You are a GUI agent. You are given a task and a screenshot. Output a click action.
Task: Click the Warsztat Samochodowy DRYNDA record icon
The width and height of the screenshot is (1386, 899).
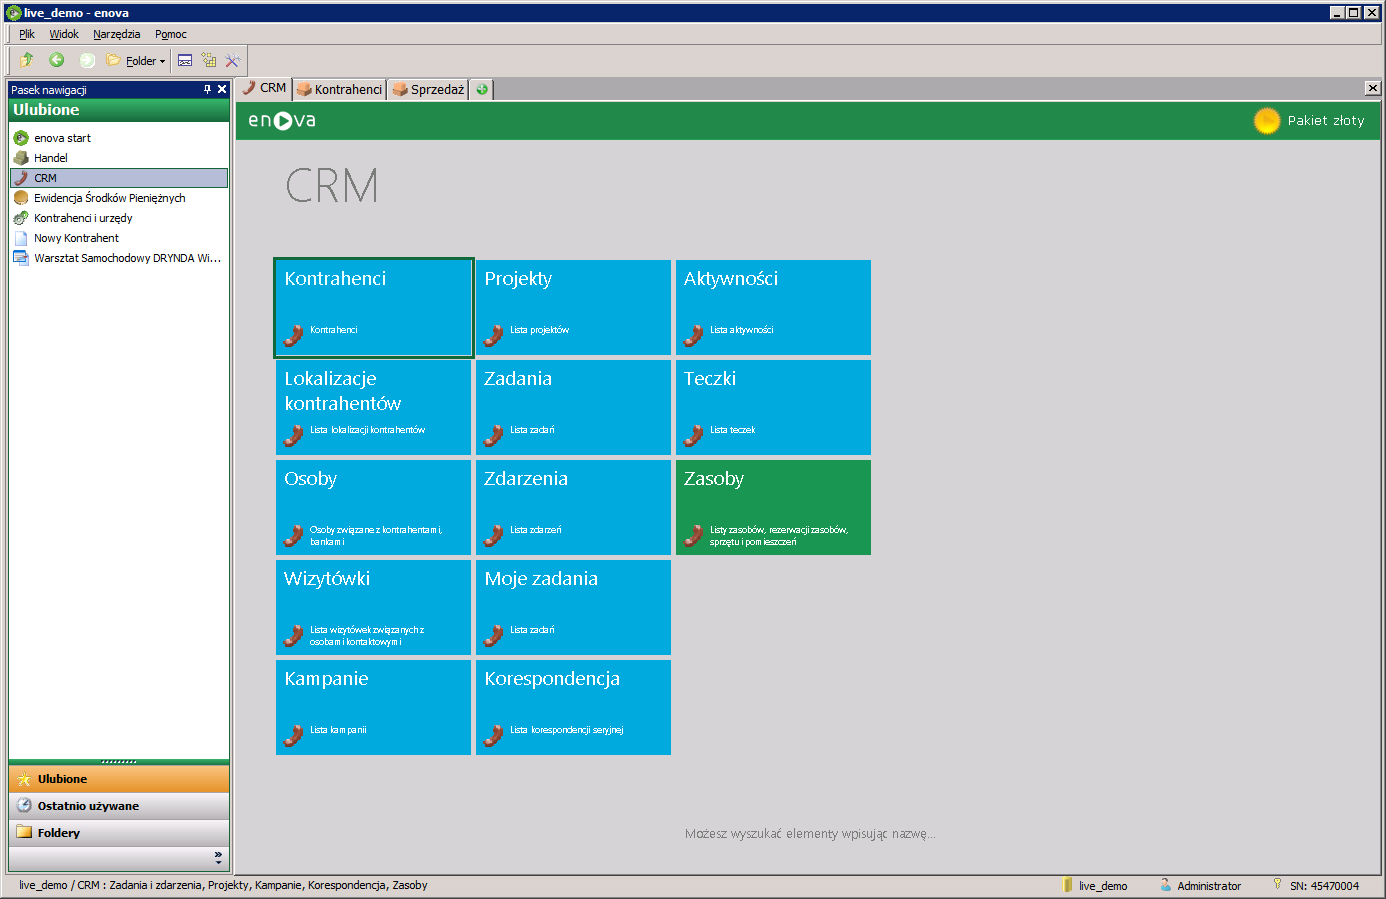tap(21, 258)
